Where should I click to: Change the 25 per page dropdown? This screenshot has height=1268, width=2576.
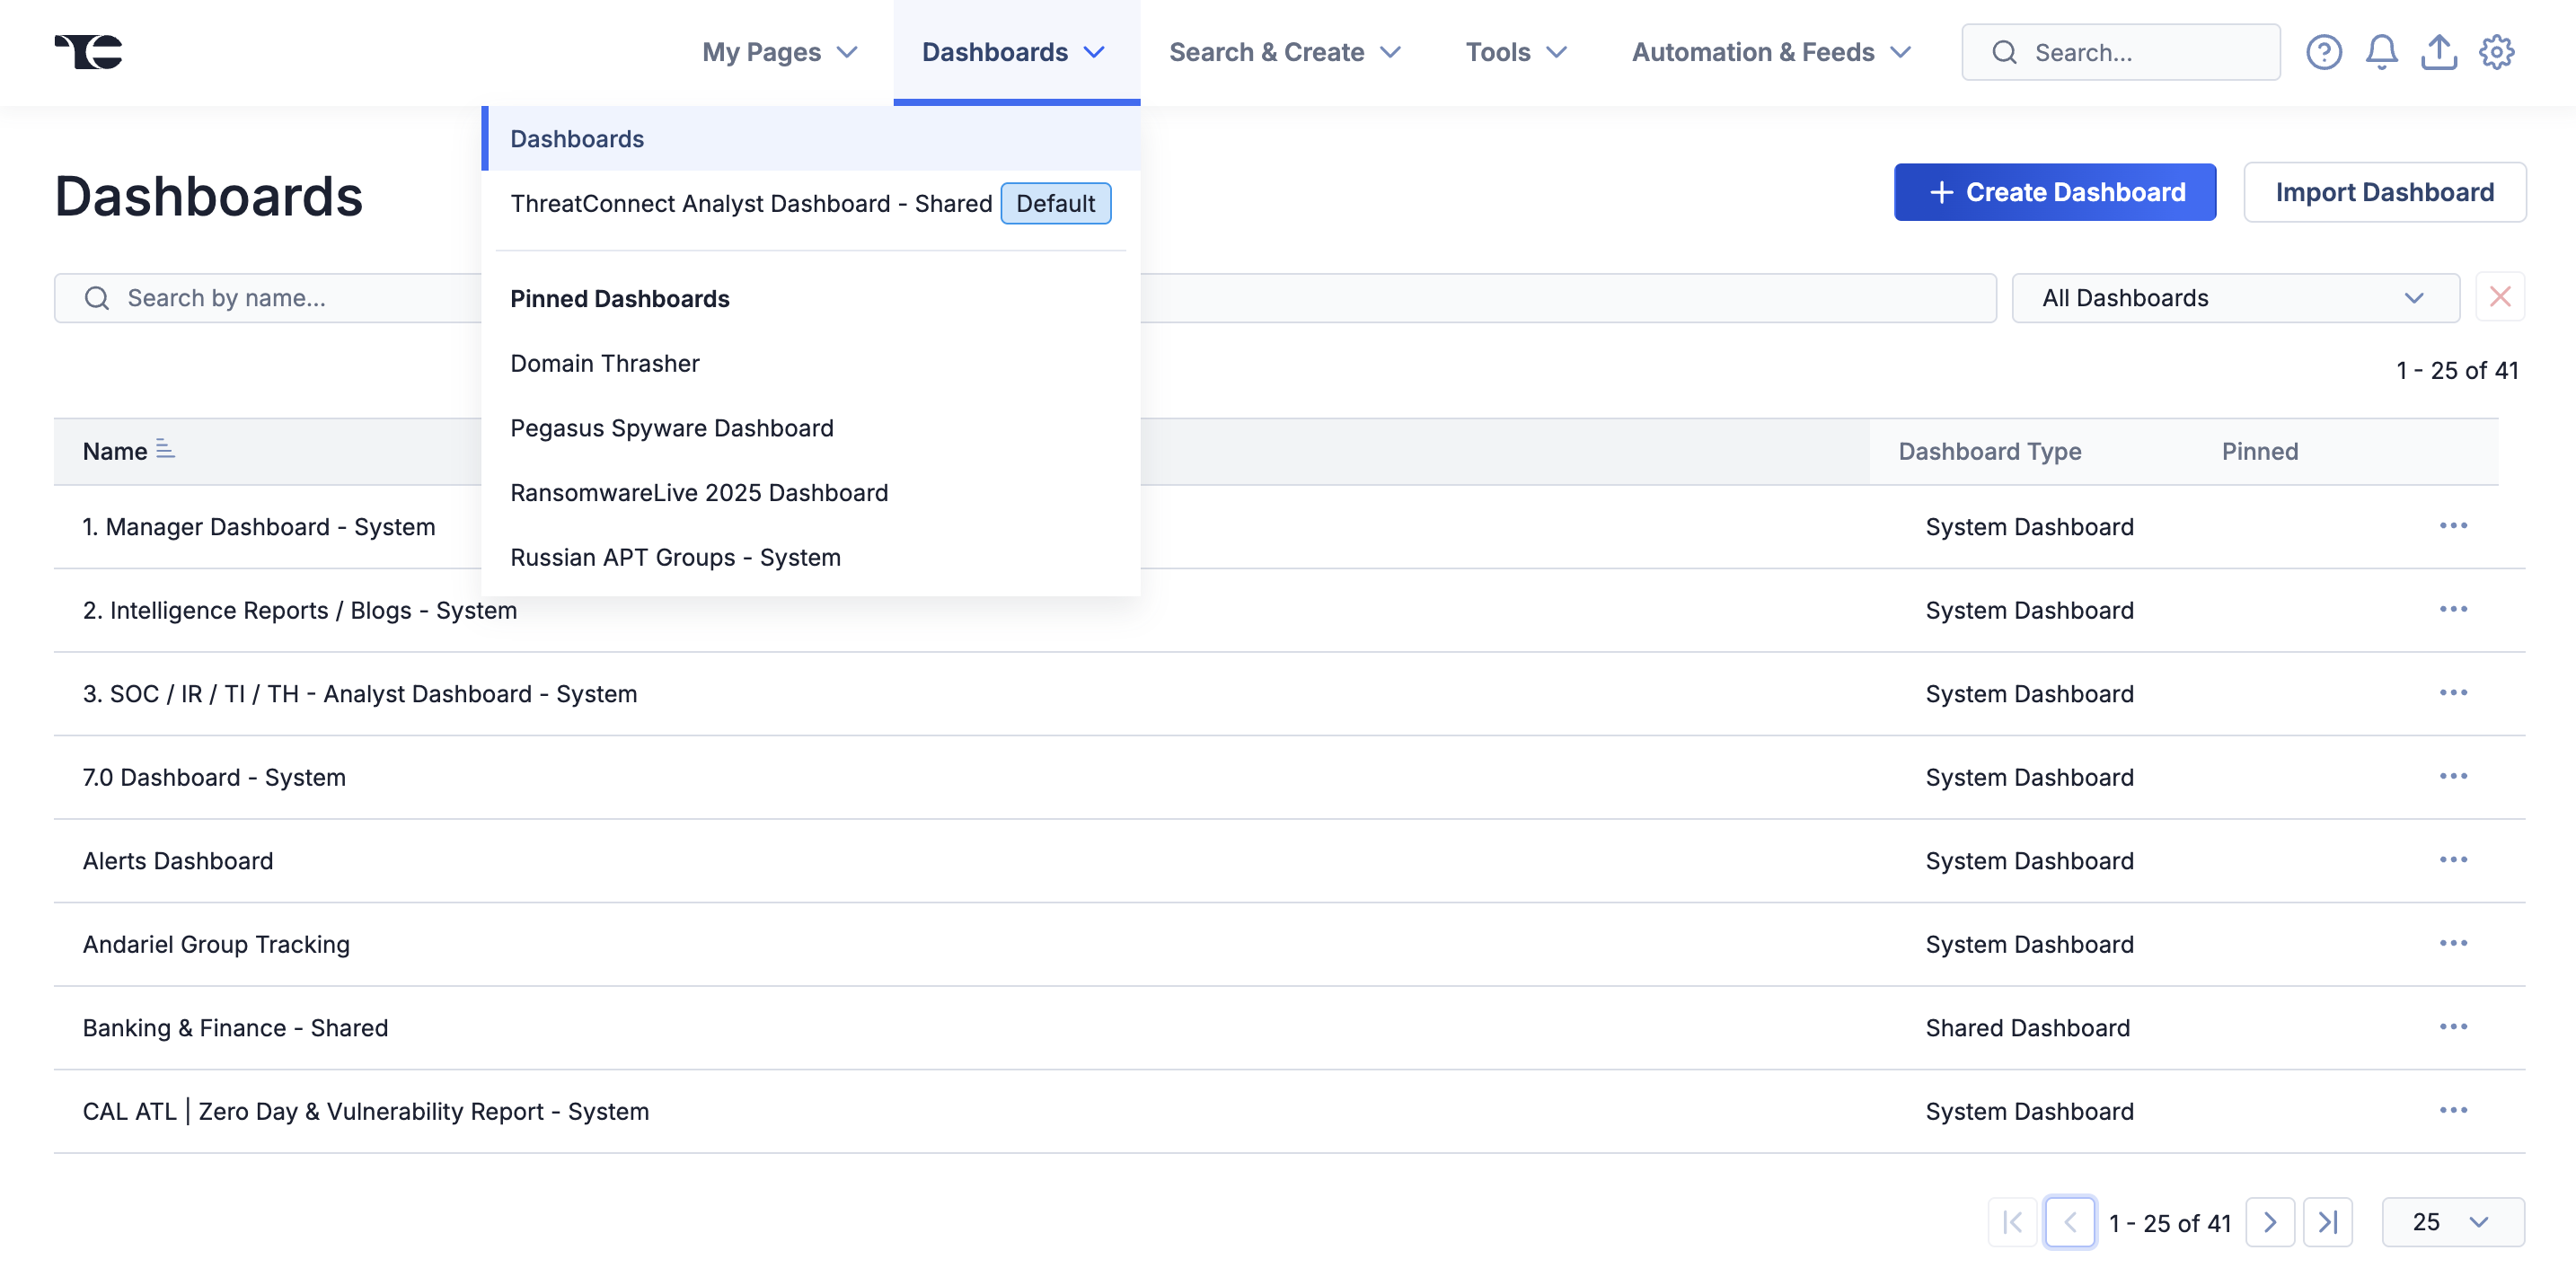[2452, 1222]
